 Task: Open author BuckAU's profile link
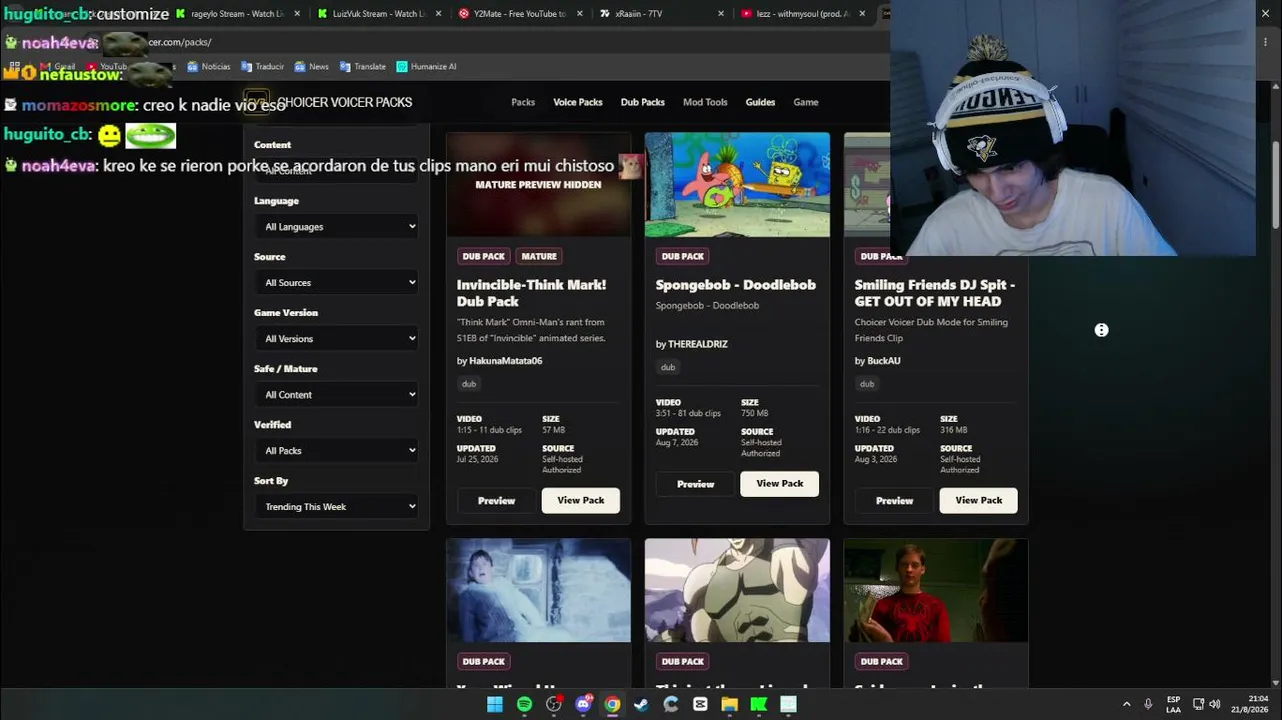click(884, 361)
